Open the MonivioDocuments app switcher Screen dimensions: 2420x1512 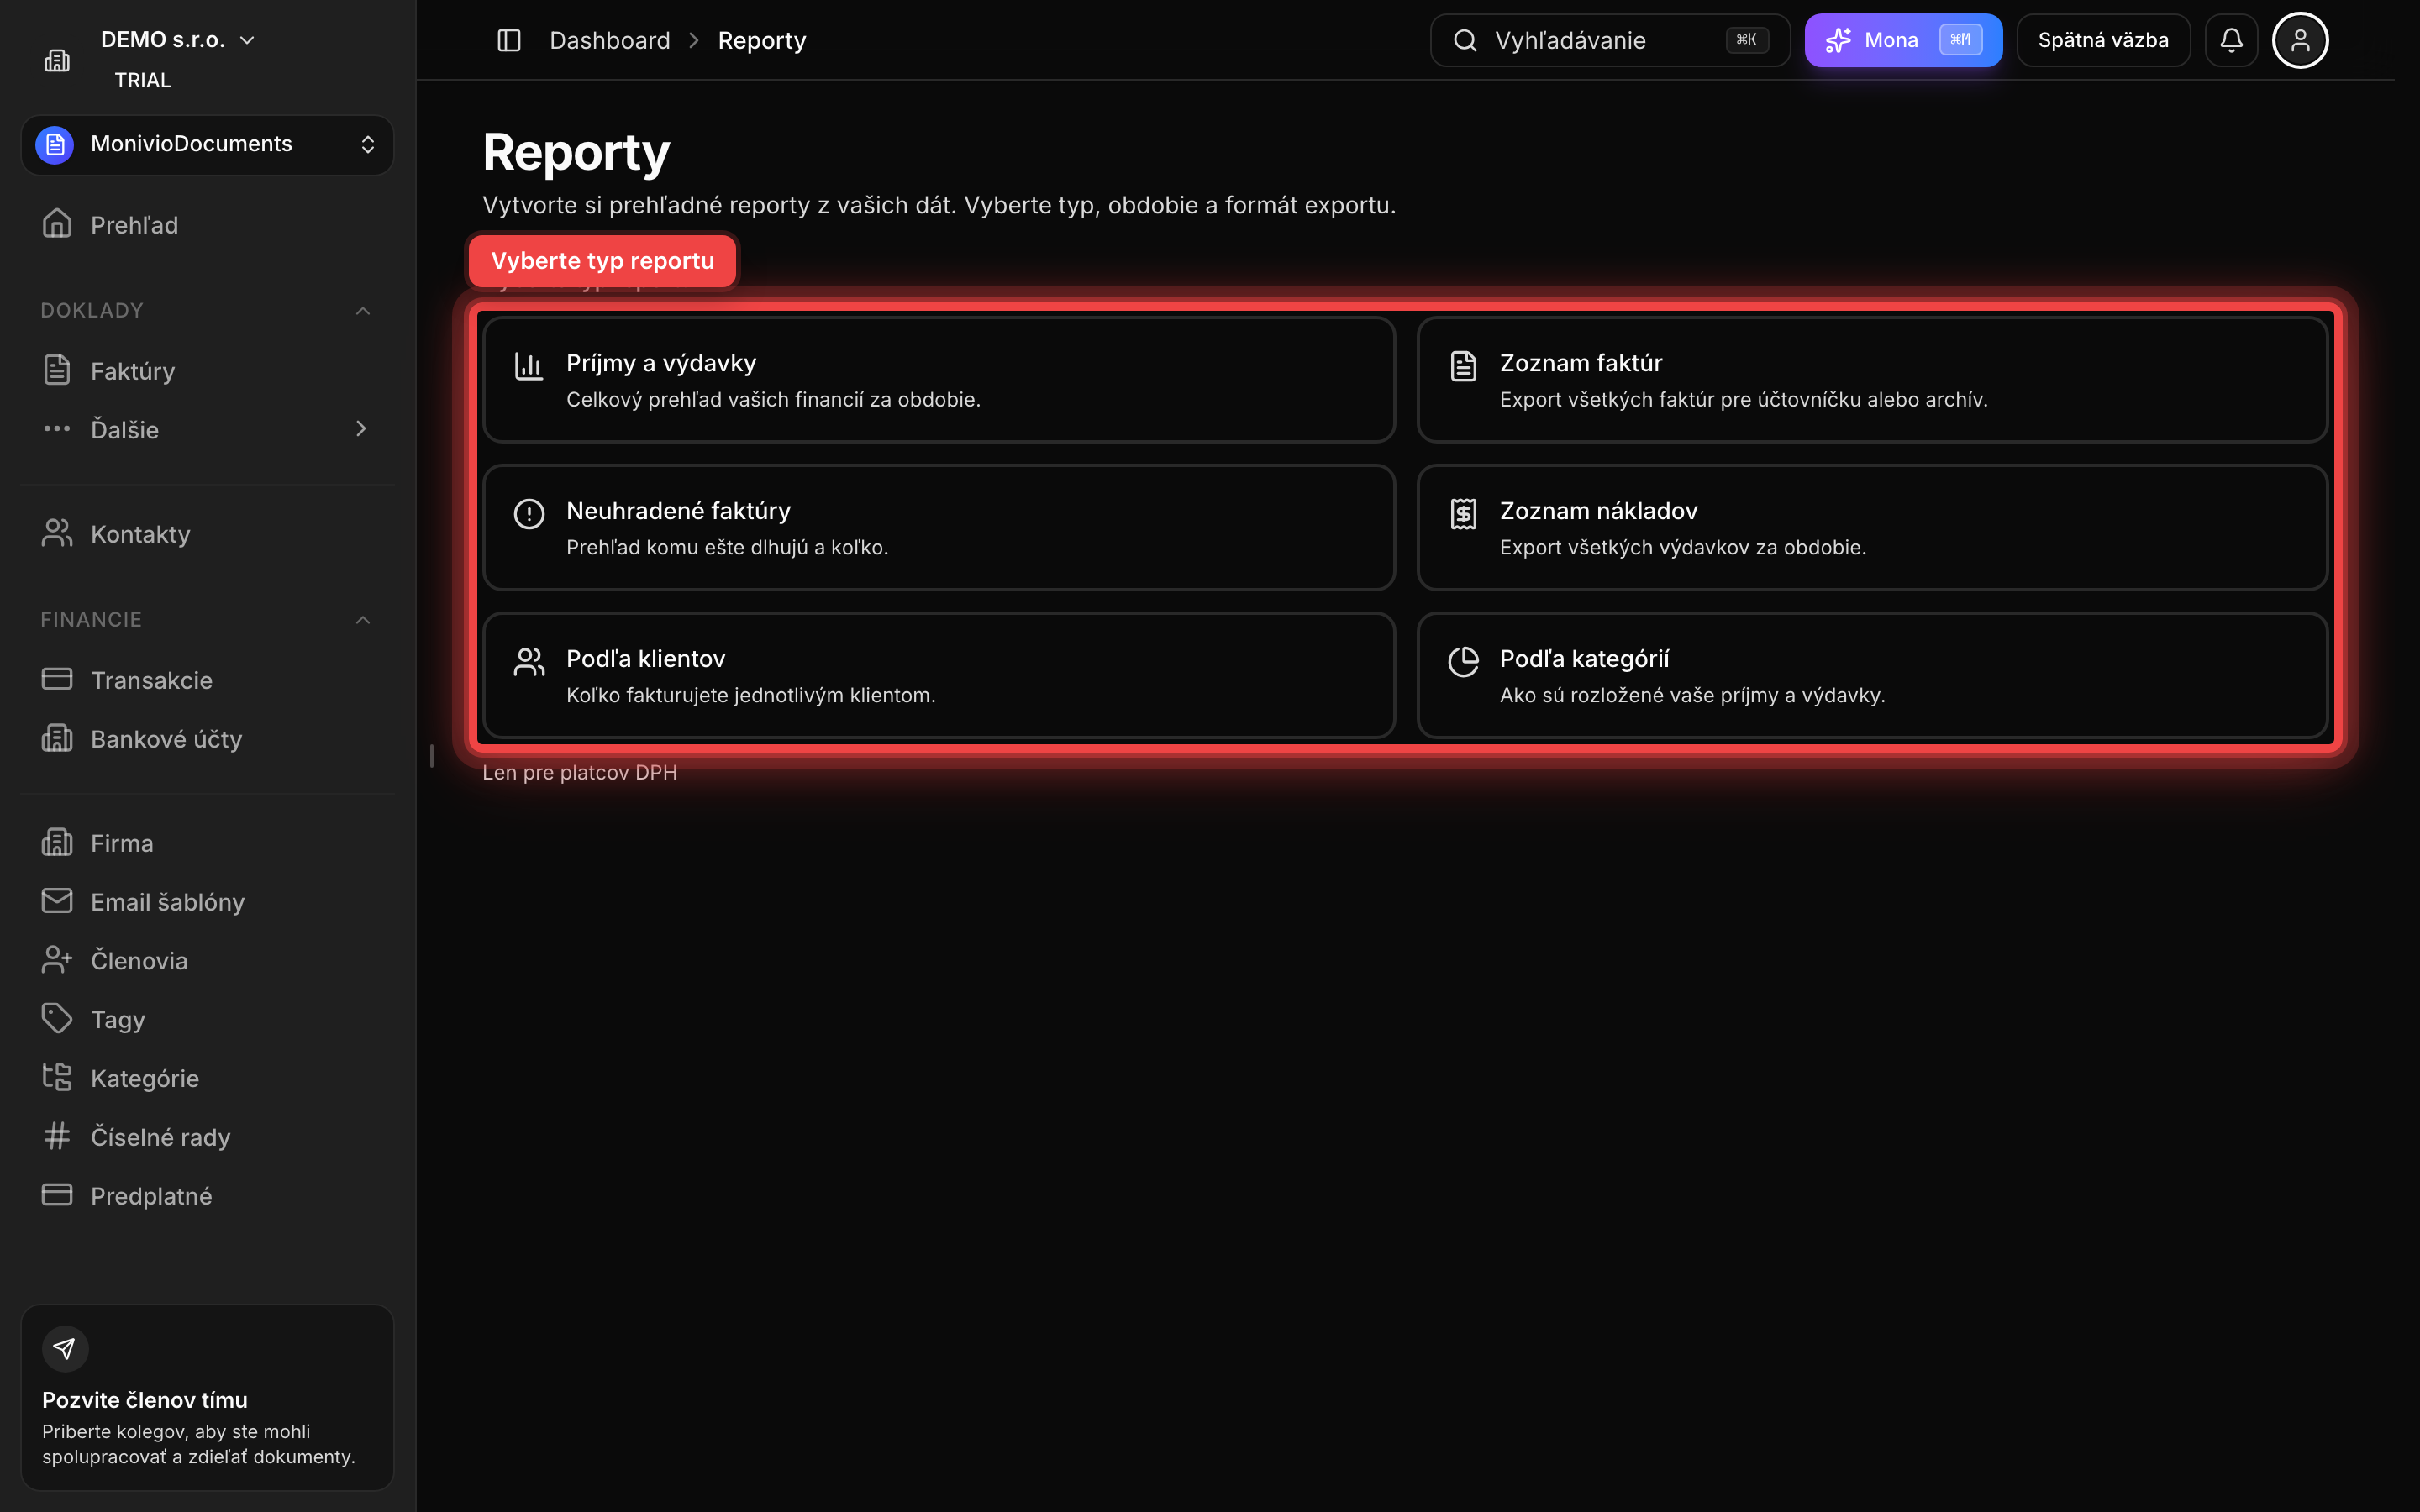(x=207, y=145)
